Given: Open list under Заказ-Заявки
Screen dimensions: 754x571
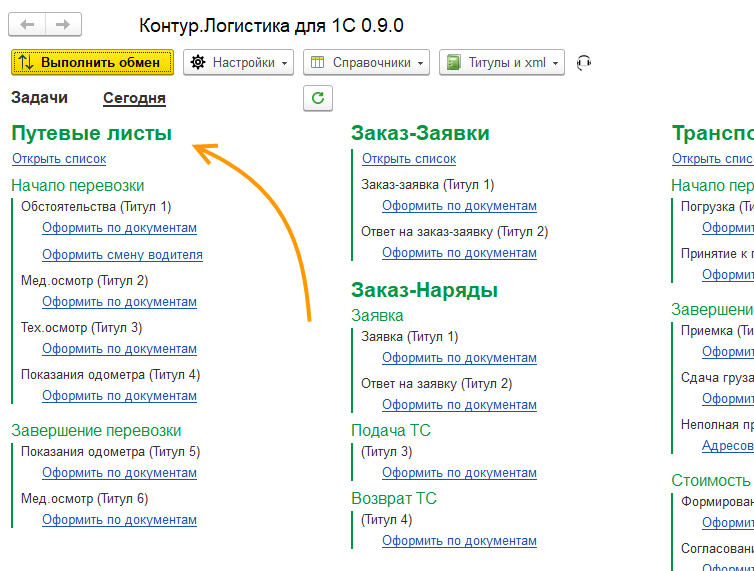Looking at the screenshot, I should [x=409, y=159].
